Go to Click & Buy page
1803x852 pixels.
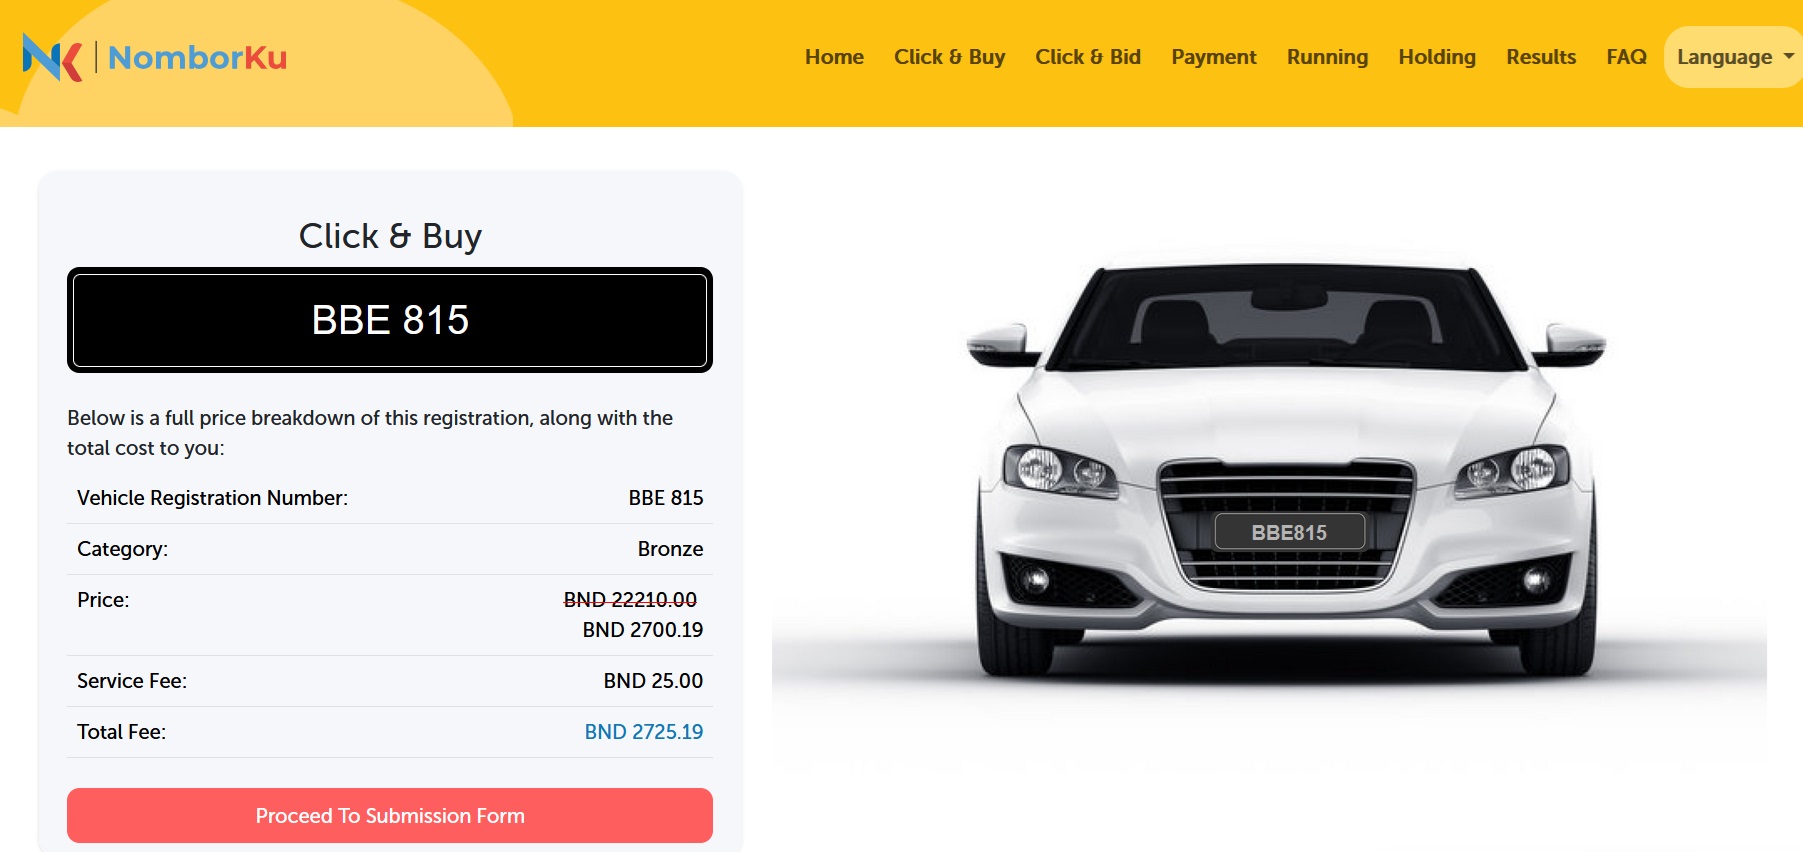[x=949, y=57]
